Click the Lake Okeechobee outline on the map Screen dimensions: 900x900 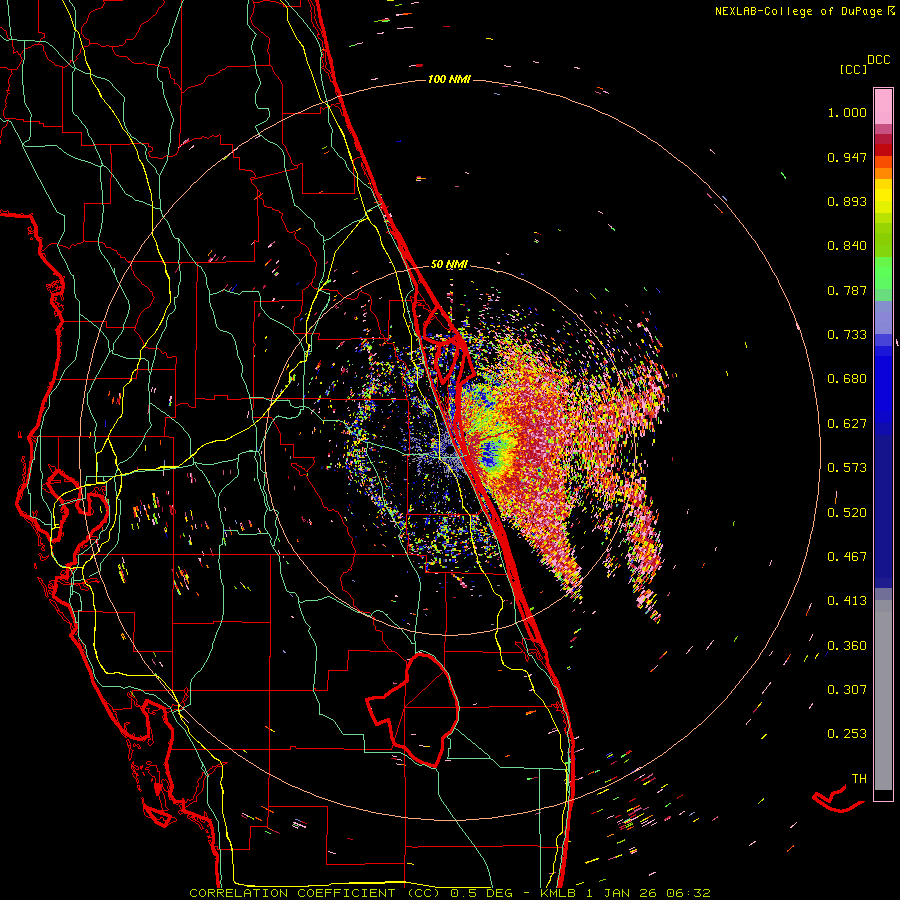[413, 709]
